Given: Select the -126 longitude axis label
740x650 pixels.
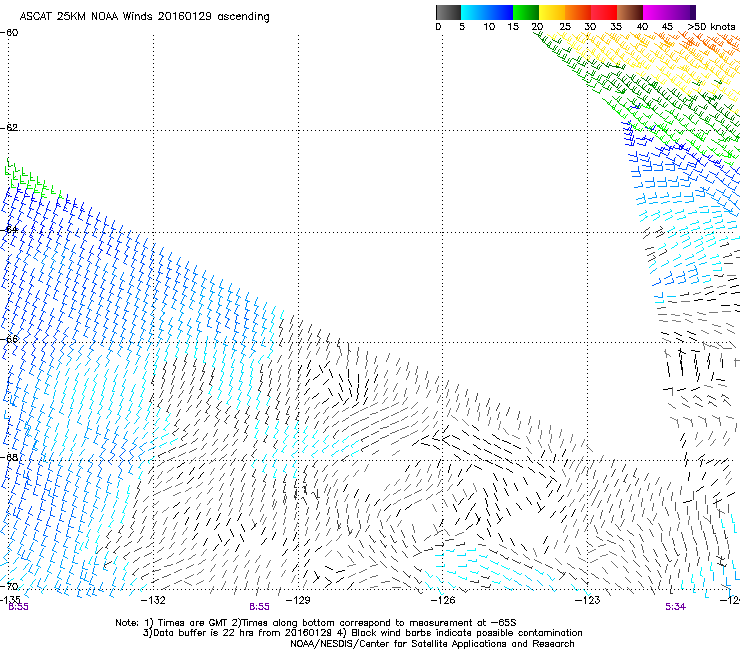Looking at the screenshot, I should (x=443, y=600).
